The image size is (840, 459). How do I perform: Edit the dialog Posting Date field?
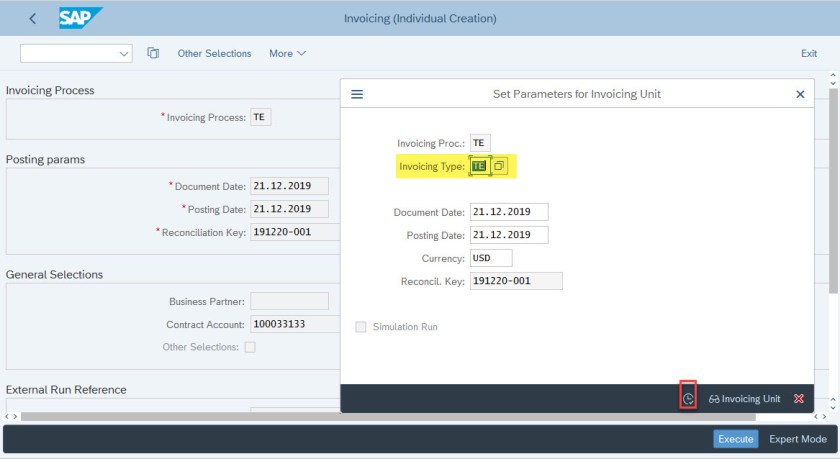509,235
